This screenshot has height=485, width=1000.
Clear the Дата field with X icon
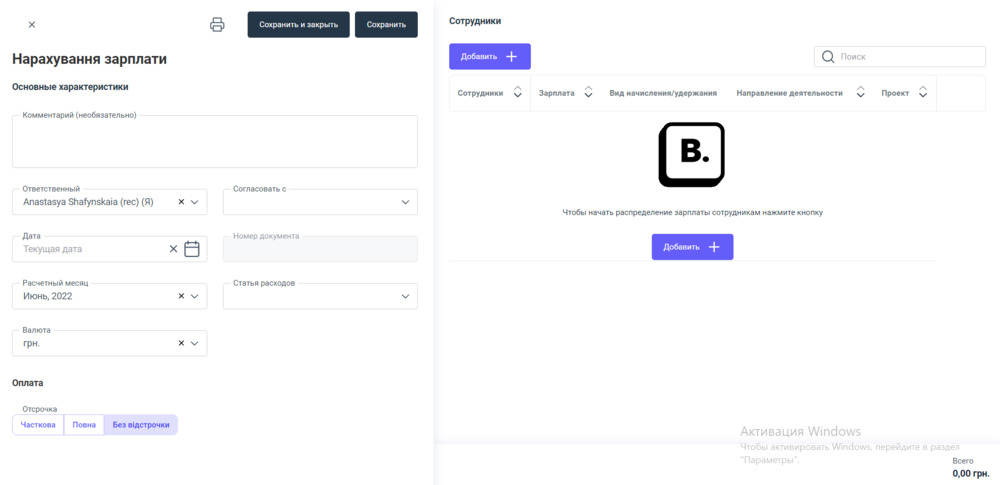[x=173, y=249]
